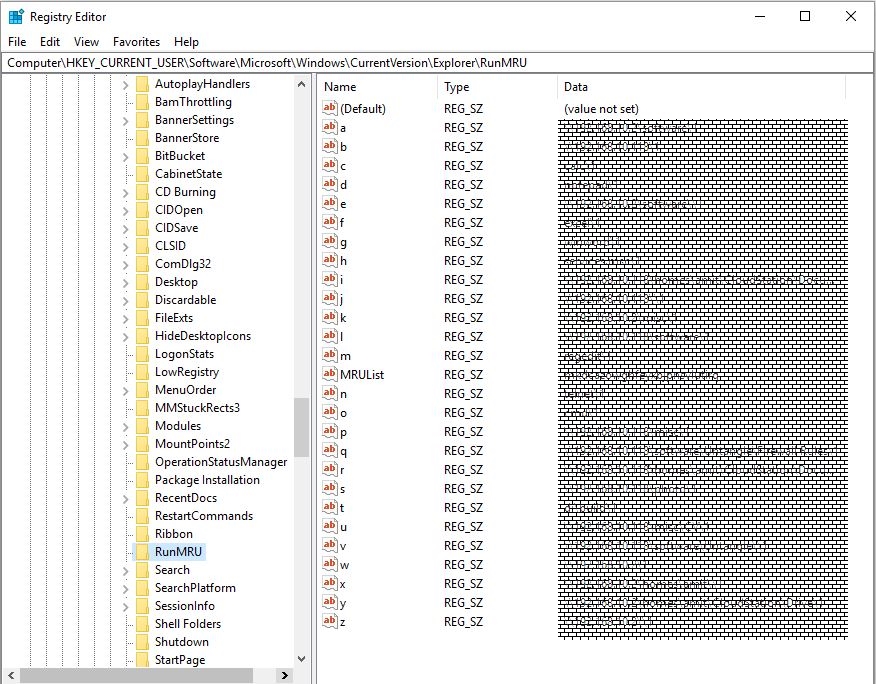876x684 pixels.
Task: Select the BamThrottling tree key
Action: [x=193, y=102]
